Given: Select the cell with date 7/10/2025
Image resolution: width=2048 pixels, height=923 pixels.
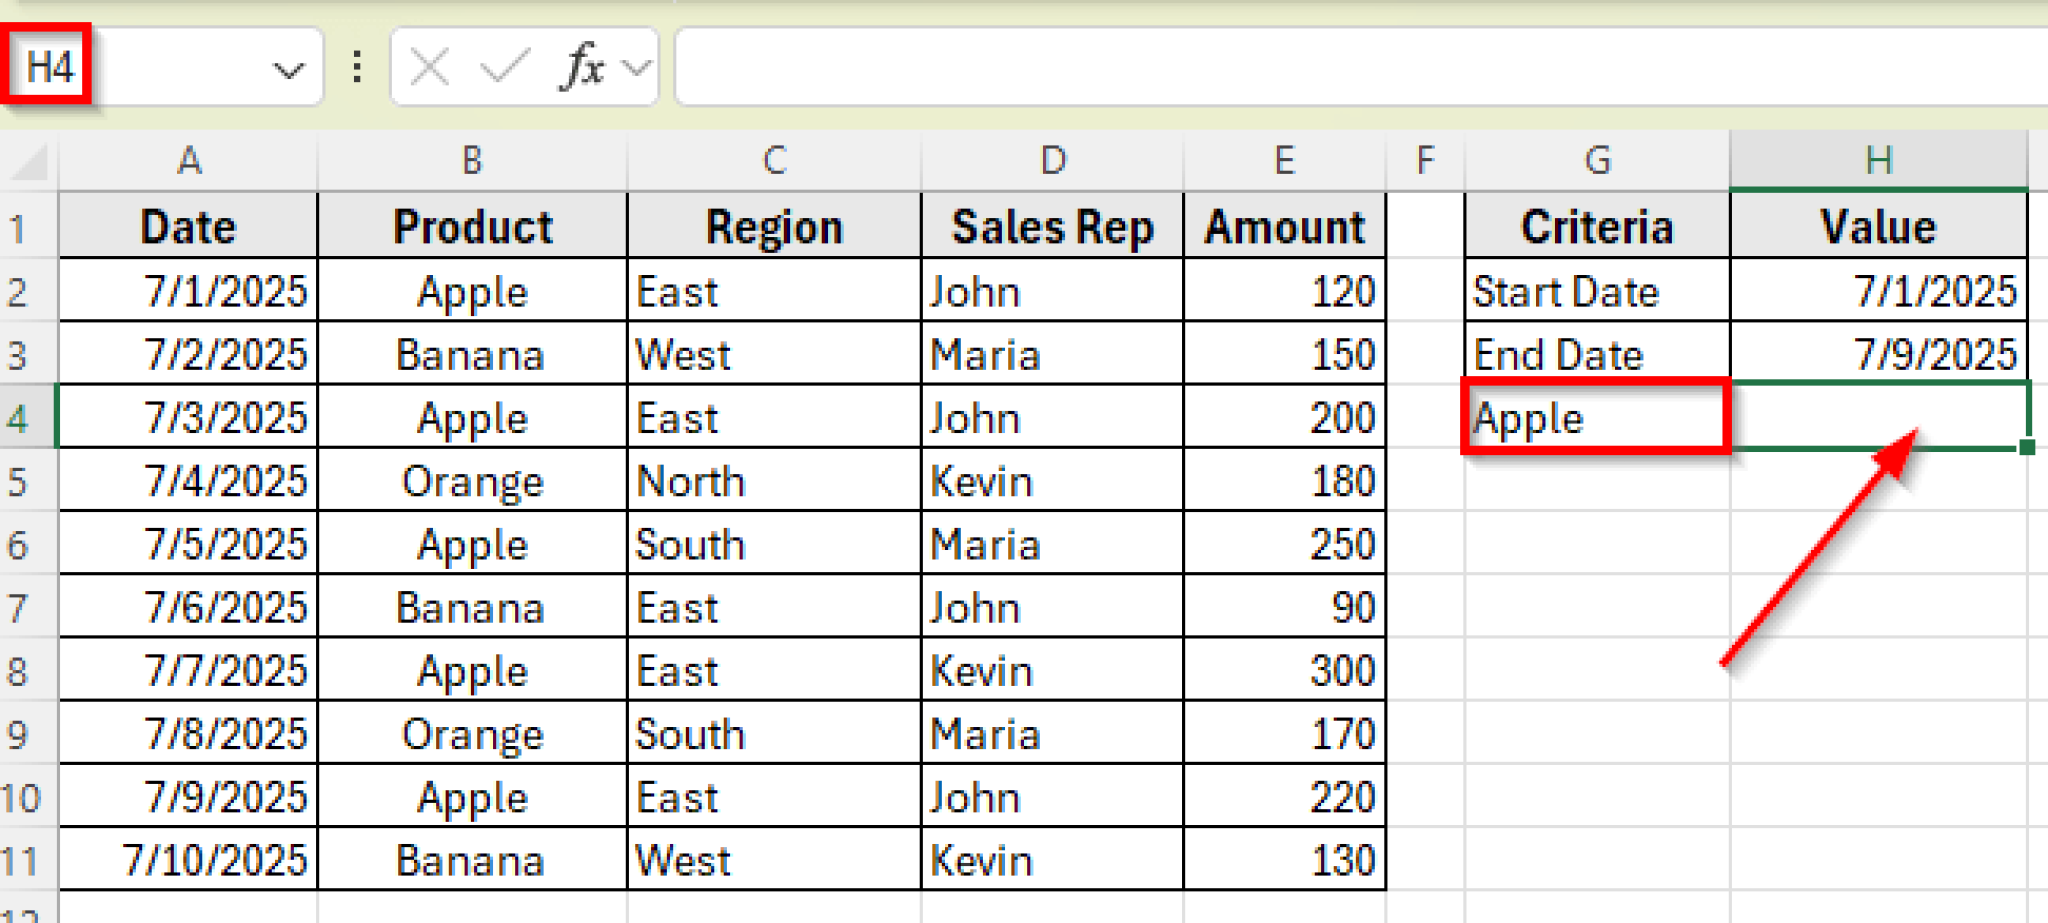Looking at the screenshot, I should pos(188,859).
